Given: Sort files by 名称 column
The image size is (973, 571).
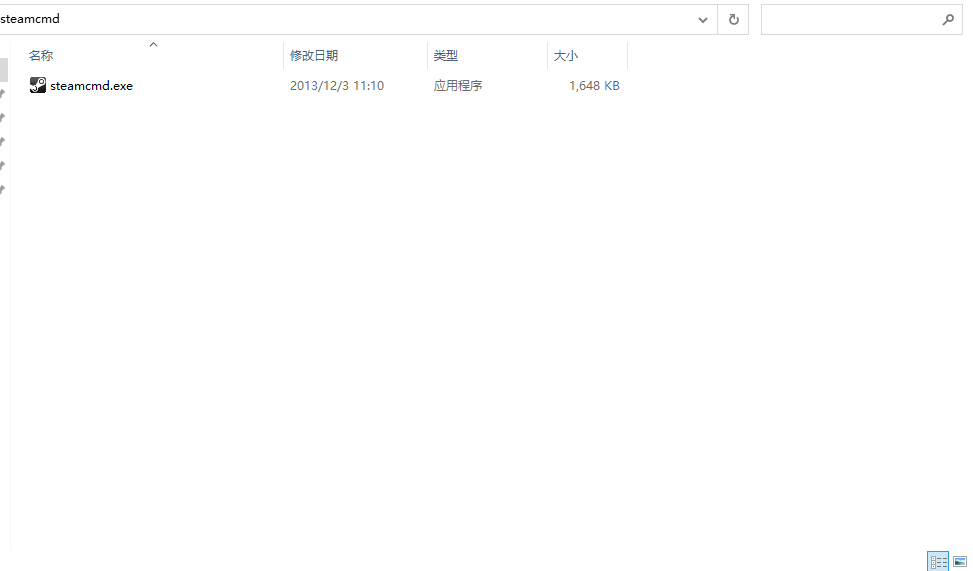Looking at the screenshot, I should pyautogui.click(x=41, y=56).
